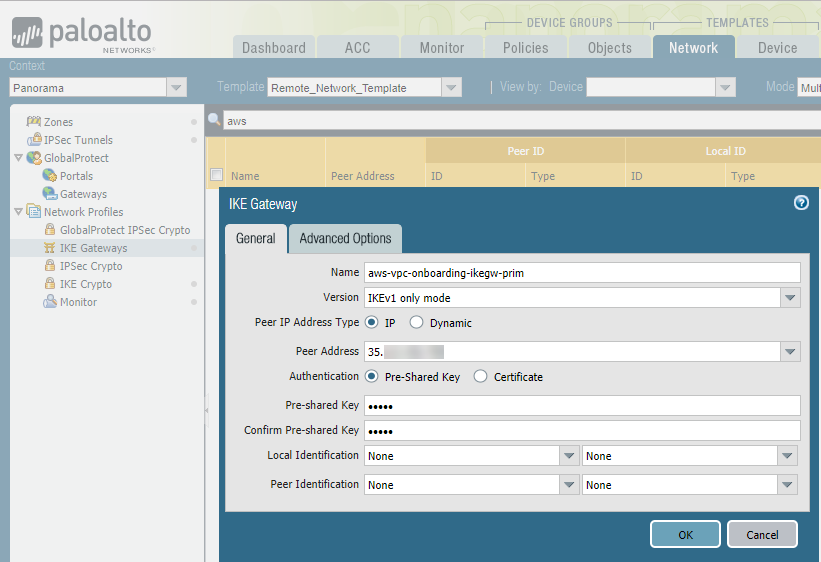Click the search magnifier icon
This screenshot has width=821, height=562.
pyautogui.click(x=214, y=121)
